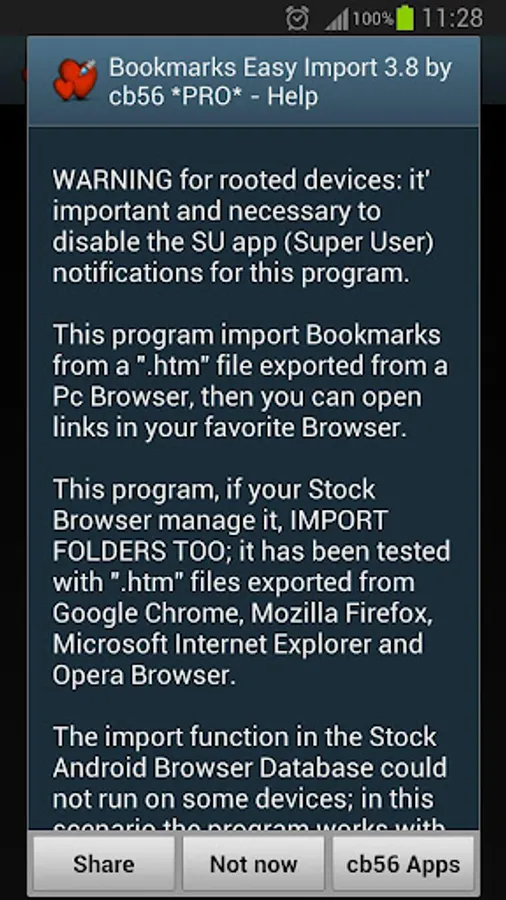Tap the Bookmarks Easy Import dialog title

[280, 82]
